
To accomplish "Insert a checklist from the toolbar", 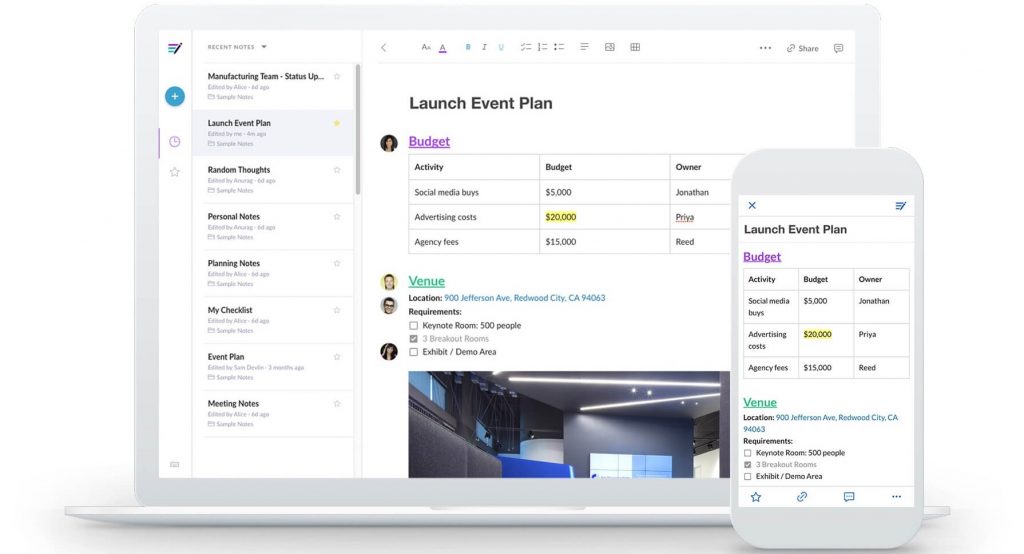I will (526, 47).
